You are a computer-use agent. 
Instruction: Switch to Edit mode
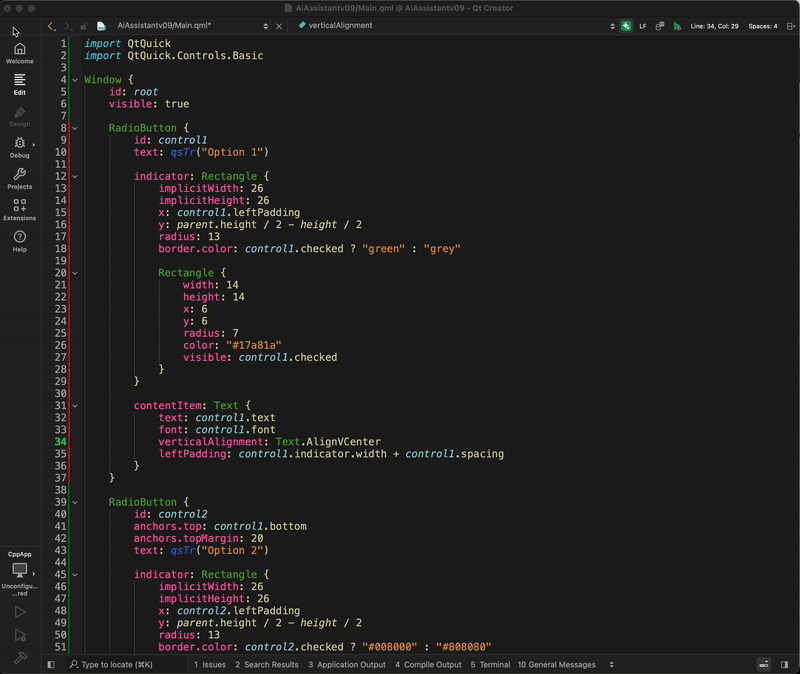[x=20, y=84]
